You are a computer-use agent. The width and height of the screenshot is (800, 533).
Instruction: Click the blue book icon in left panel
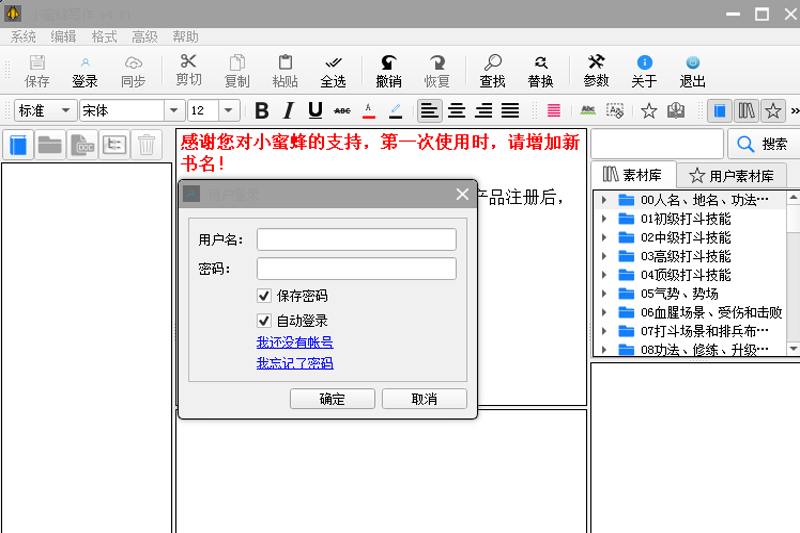[19, 145]
